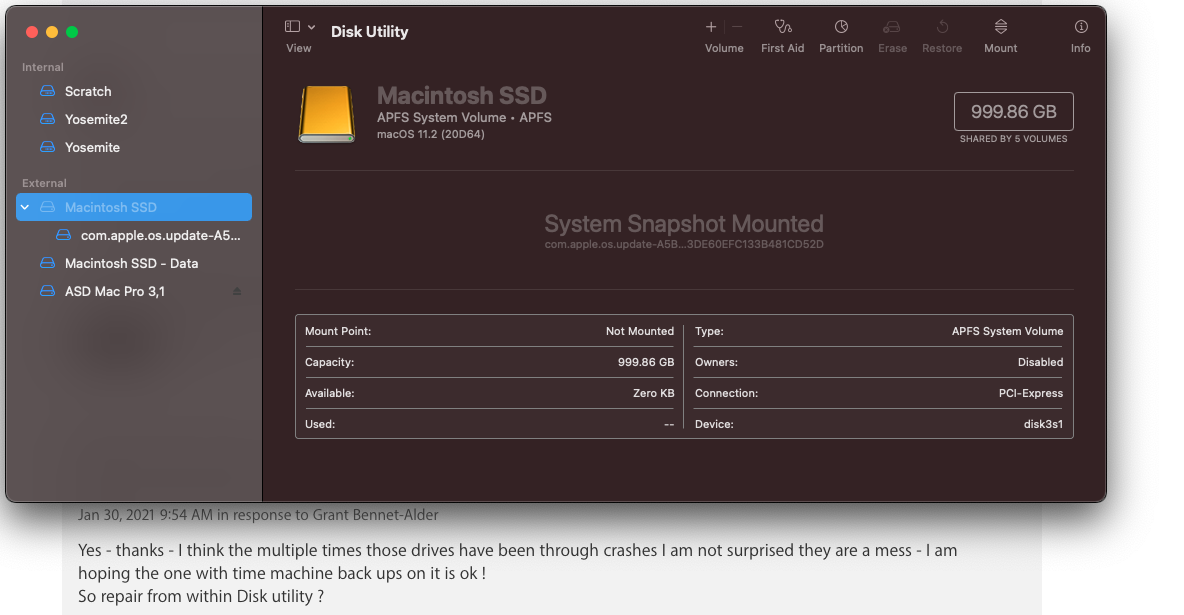
Task: Run First Aid stethoscope tool
Action: pos(783,26)
